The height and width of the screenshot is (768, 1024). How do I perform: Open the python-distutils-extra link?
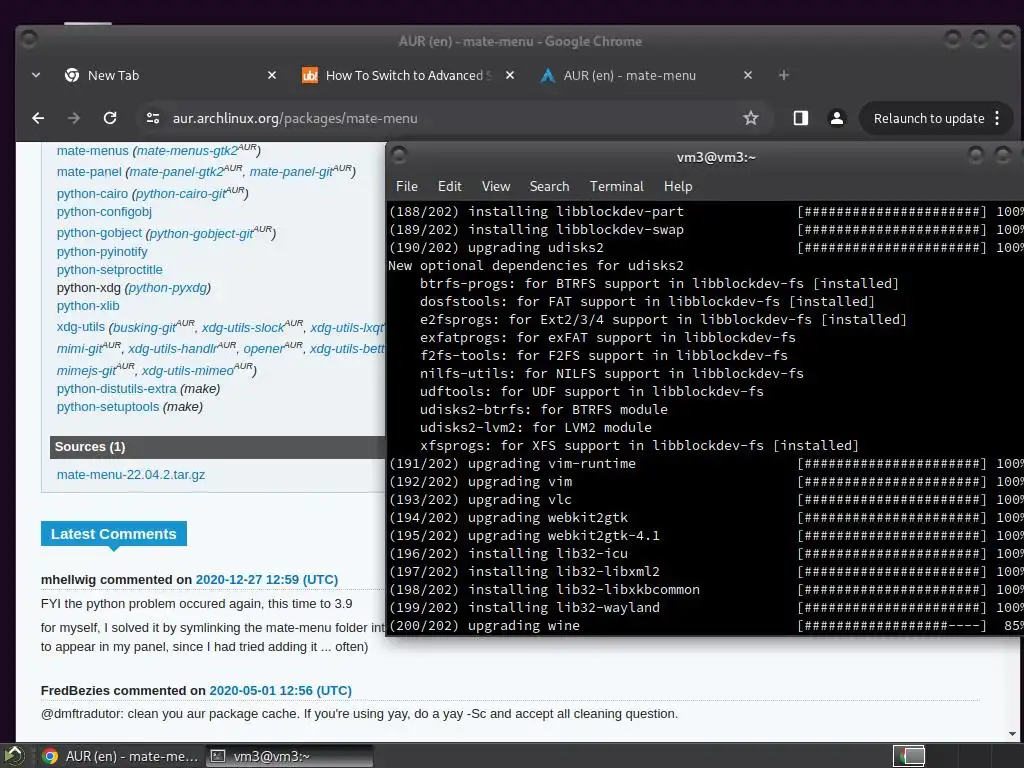116,389
